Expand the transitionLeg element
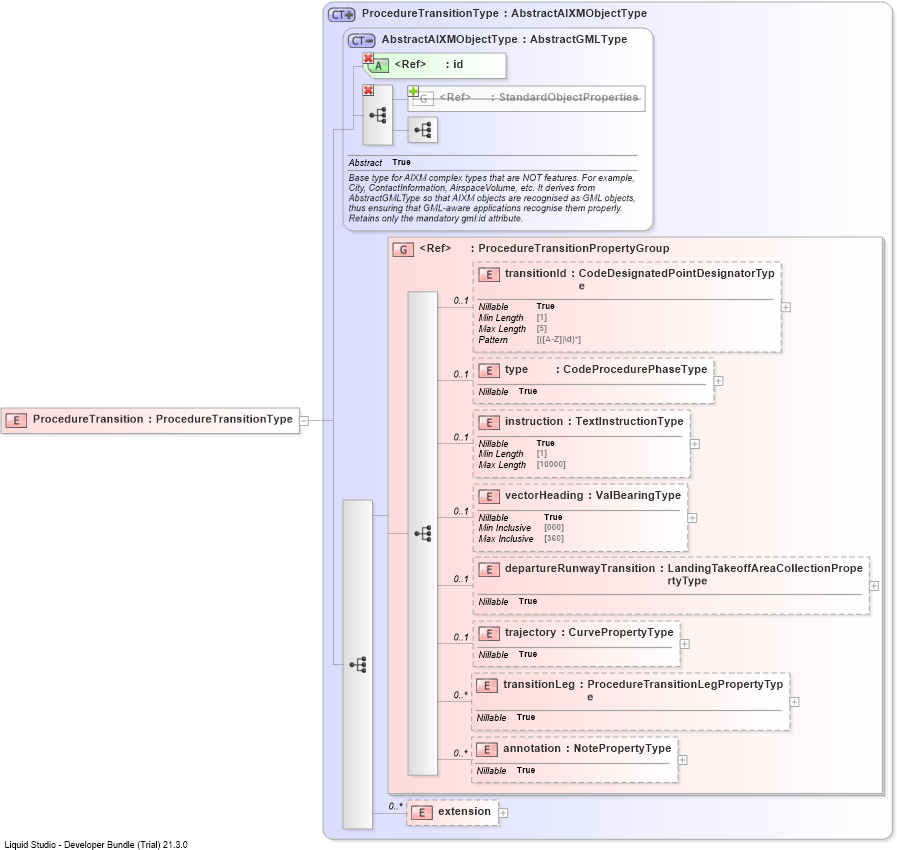897x850 pixels. pyautogui.click(x=794, y=702)
